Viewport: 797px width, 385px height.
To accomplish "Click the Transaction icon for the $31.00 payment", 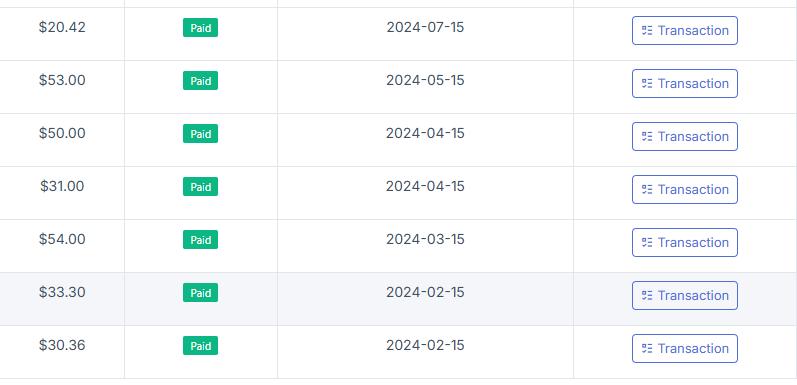I will pos(647,189).
